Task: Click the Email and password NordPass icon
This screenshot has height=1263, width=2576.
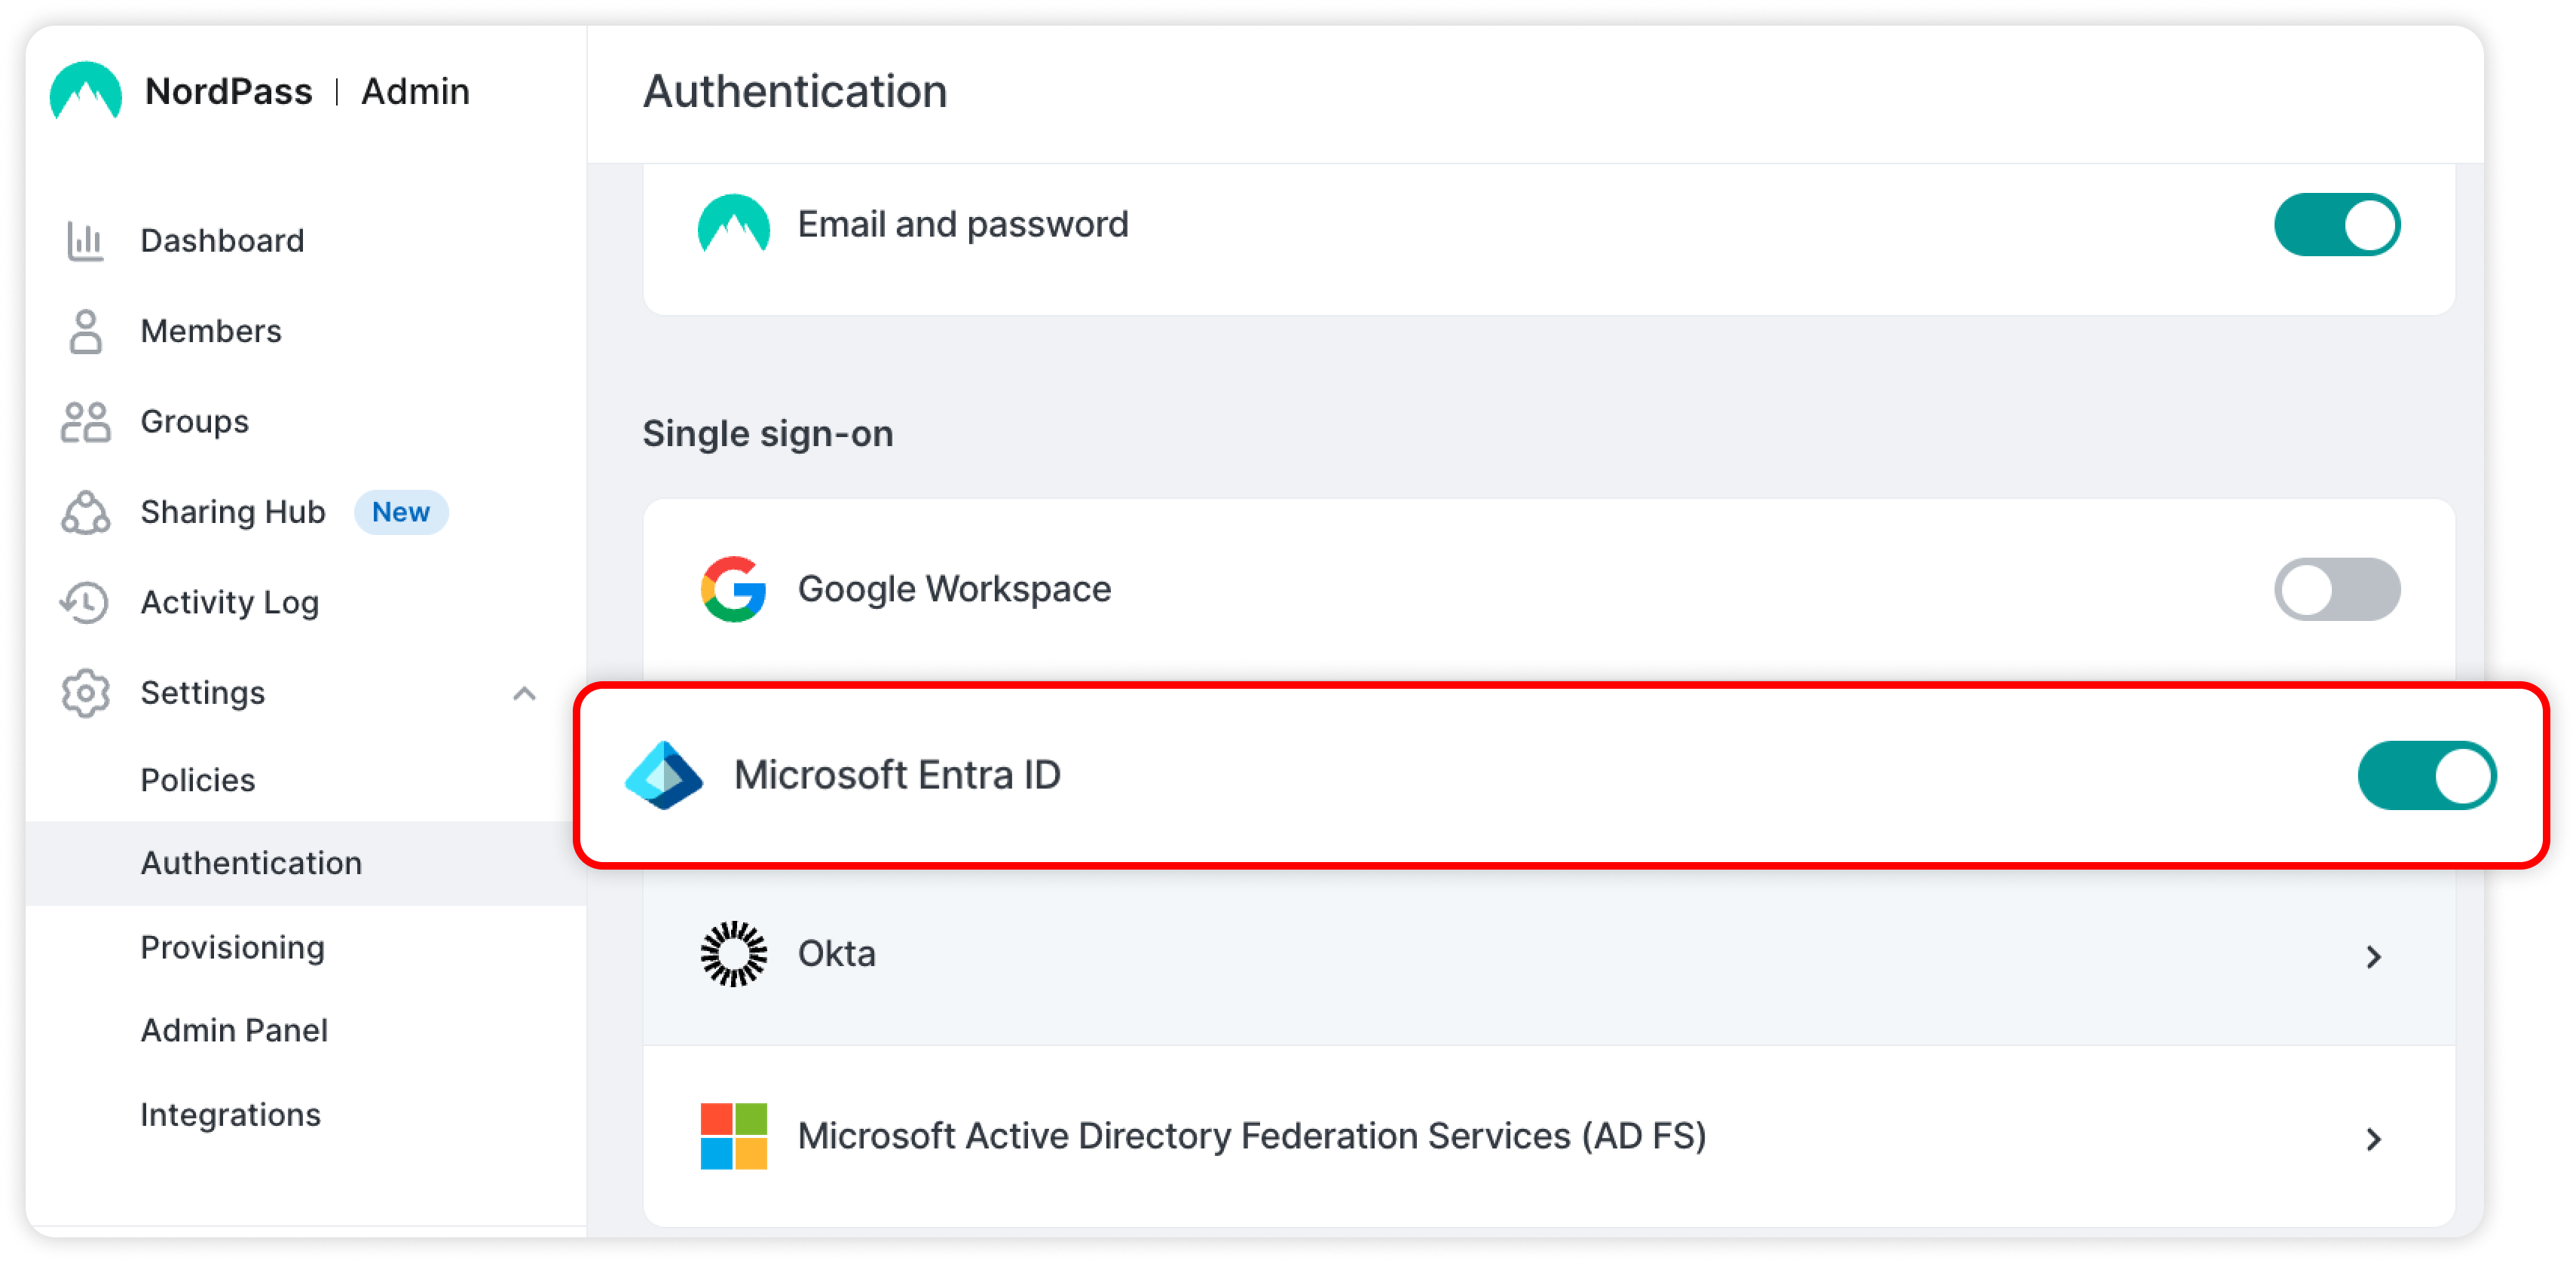Action: (734, 224)
